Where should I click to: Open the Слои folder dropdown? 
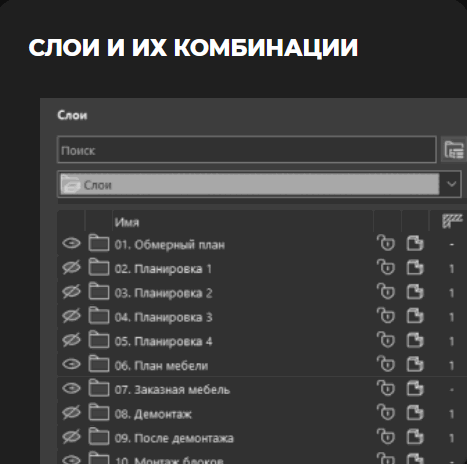pyautogui.click(x=259, y=184)
